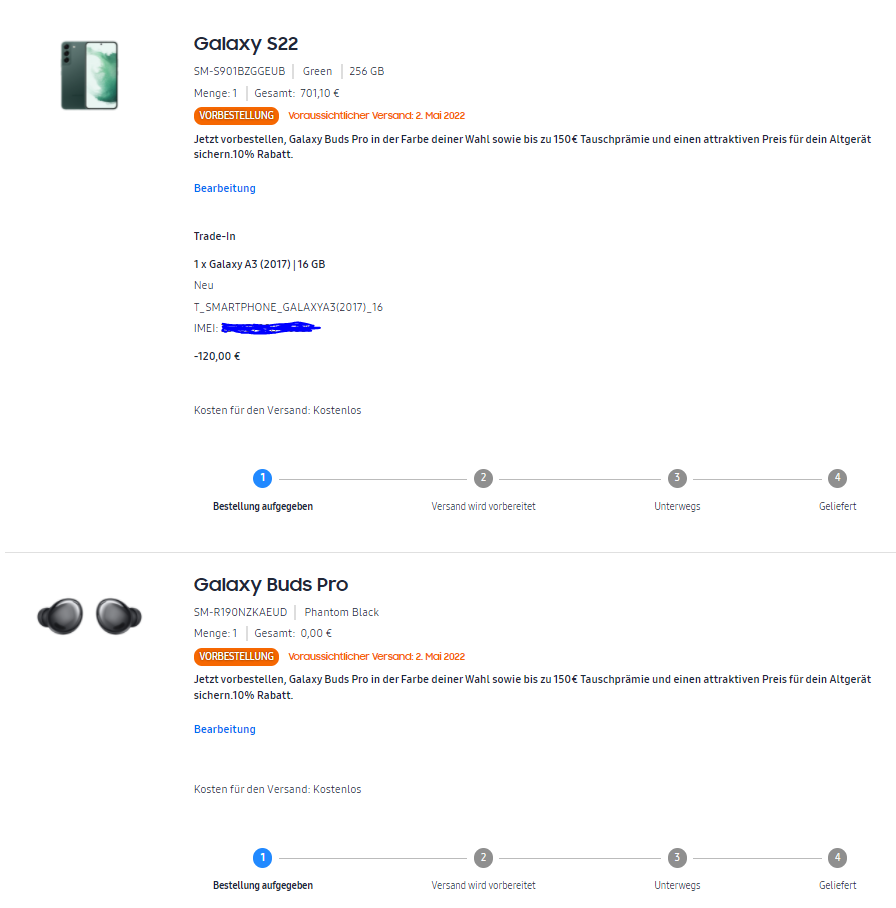Open Bearbeitung link under Galaxy S22
Viewport: 896px width, 908px height.
[225, 188]
